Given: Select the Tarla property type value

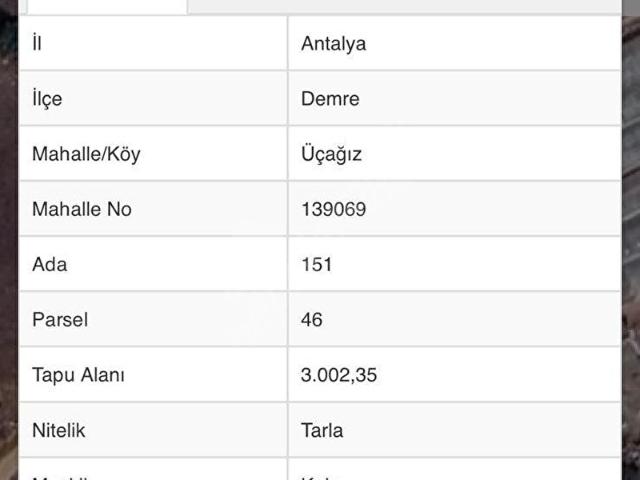Looking at the screenshot, I should (322, 430).
